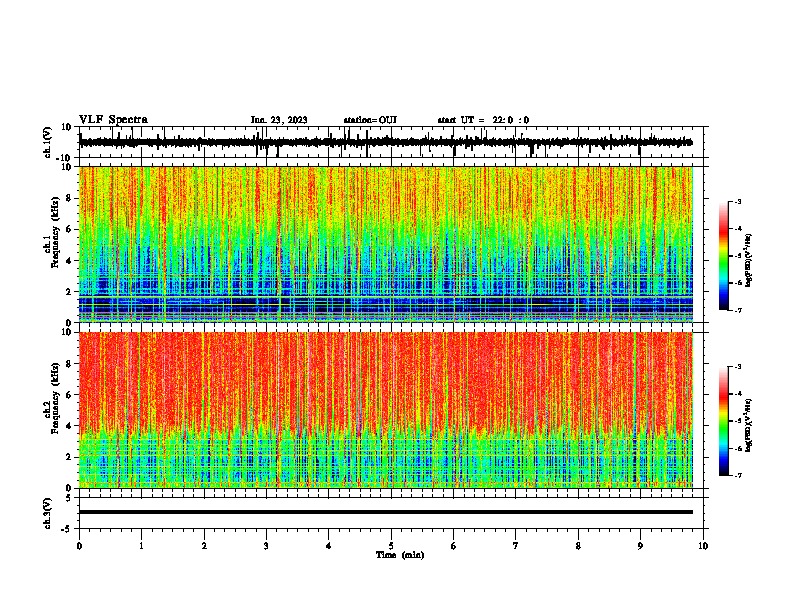Image resolution: width=792 pixels, height=612 pixels.
Task: Click inside the ch.1 spectrogram plot
Action: tap(386, 244)
